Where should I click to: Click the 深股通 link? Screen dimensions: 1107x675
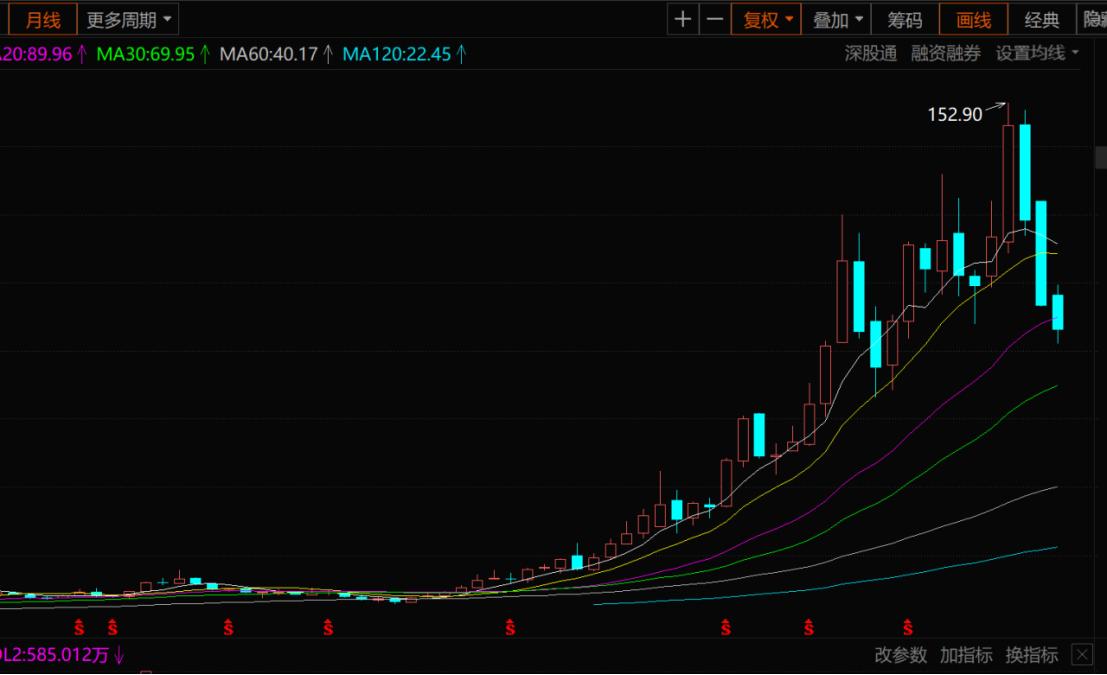pyautogui.click(x=871, y=54)
